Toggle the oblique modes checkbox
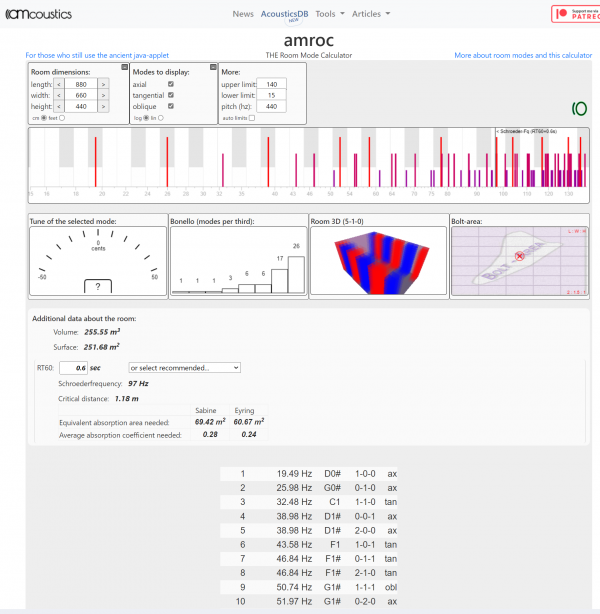600x614 pixels. click(x=171, y=107)
